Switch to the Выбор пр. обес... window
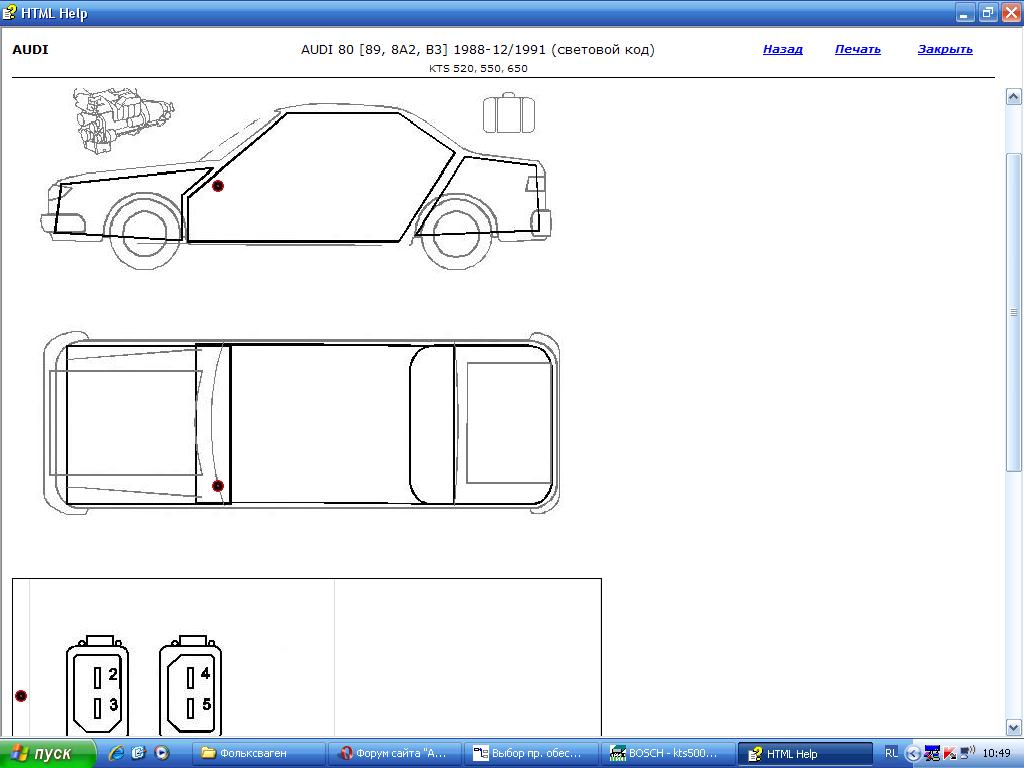 [531, 754]
